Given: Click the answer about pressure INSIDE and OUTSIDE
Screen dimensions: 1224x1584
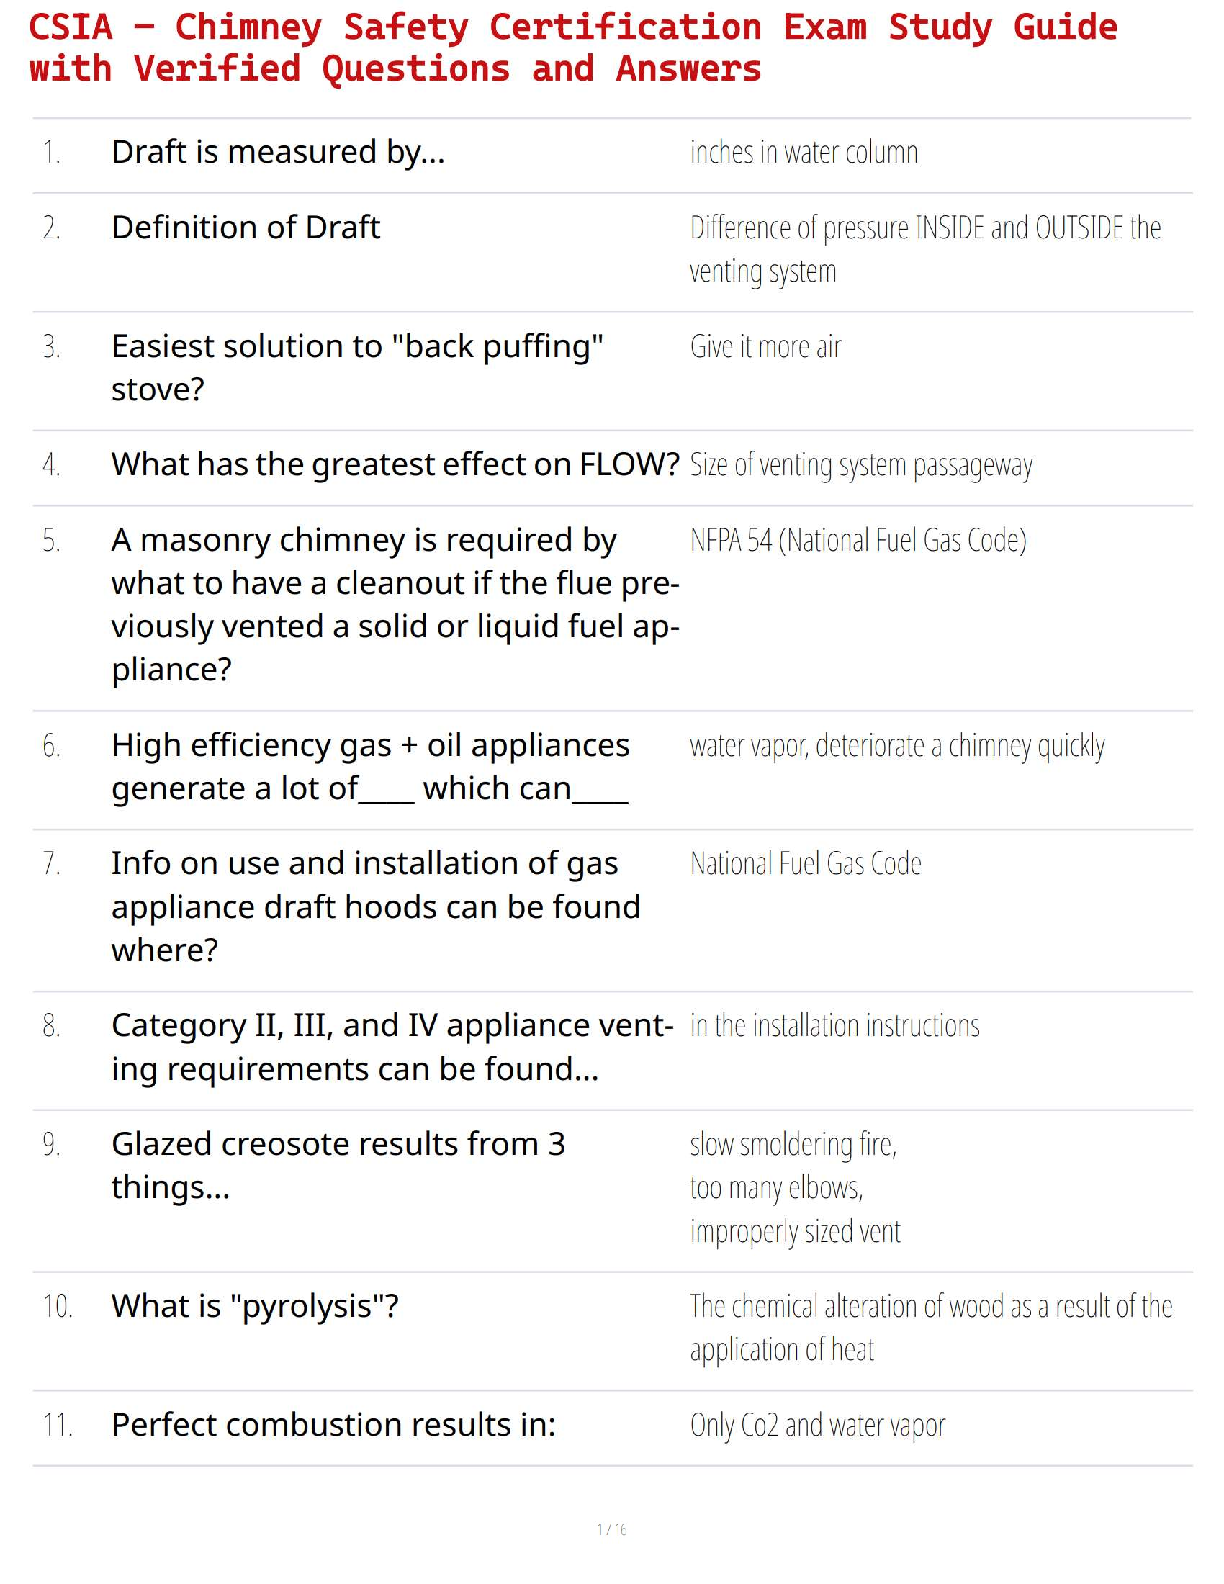Looking at the screenshot, I should click(925, 249).
